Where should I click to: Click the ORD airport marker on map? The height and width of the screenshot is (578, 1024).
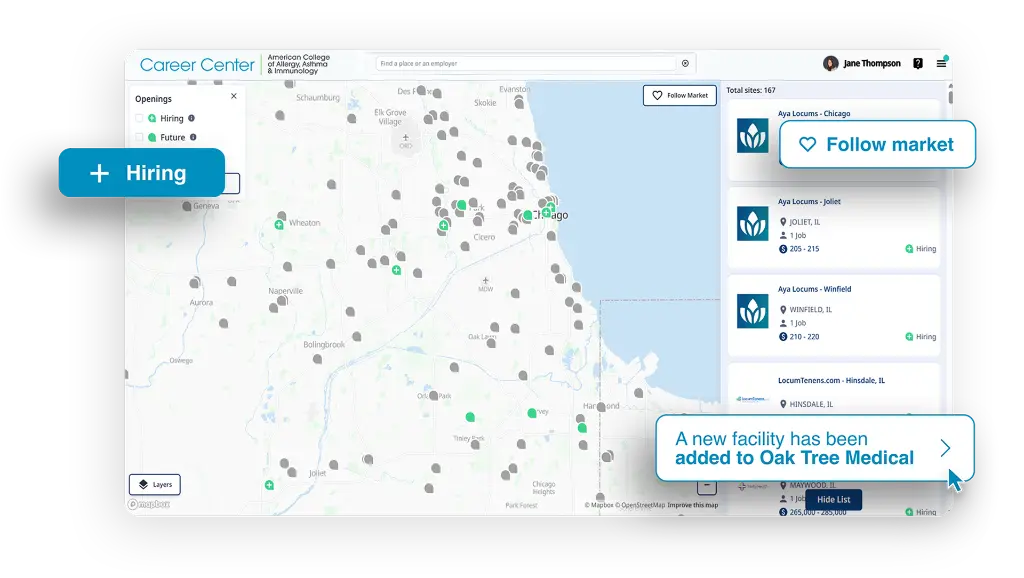tap(406, 140)
